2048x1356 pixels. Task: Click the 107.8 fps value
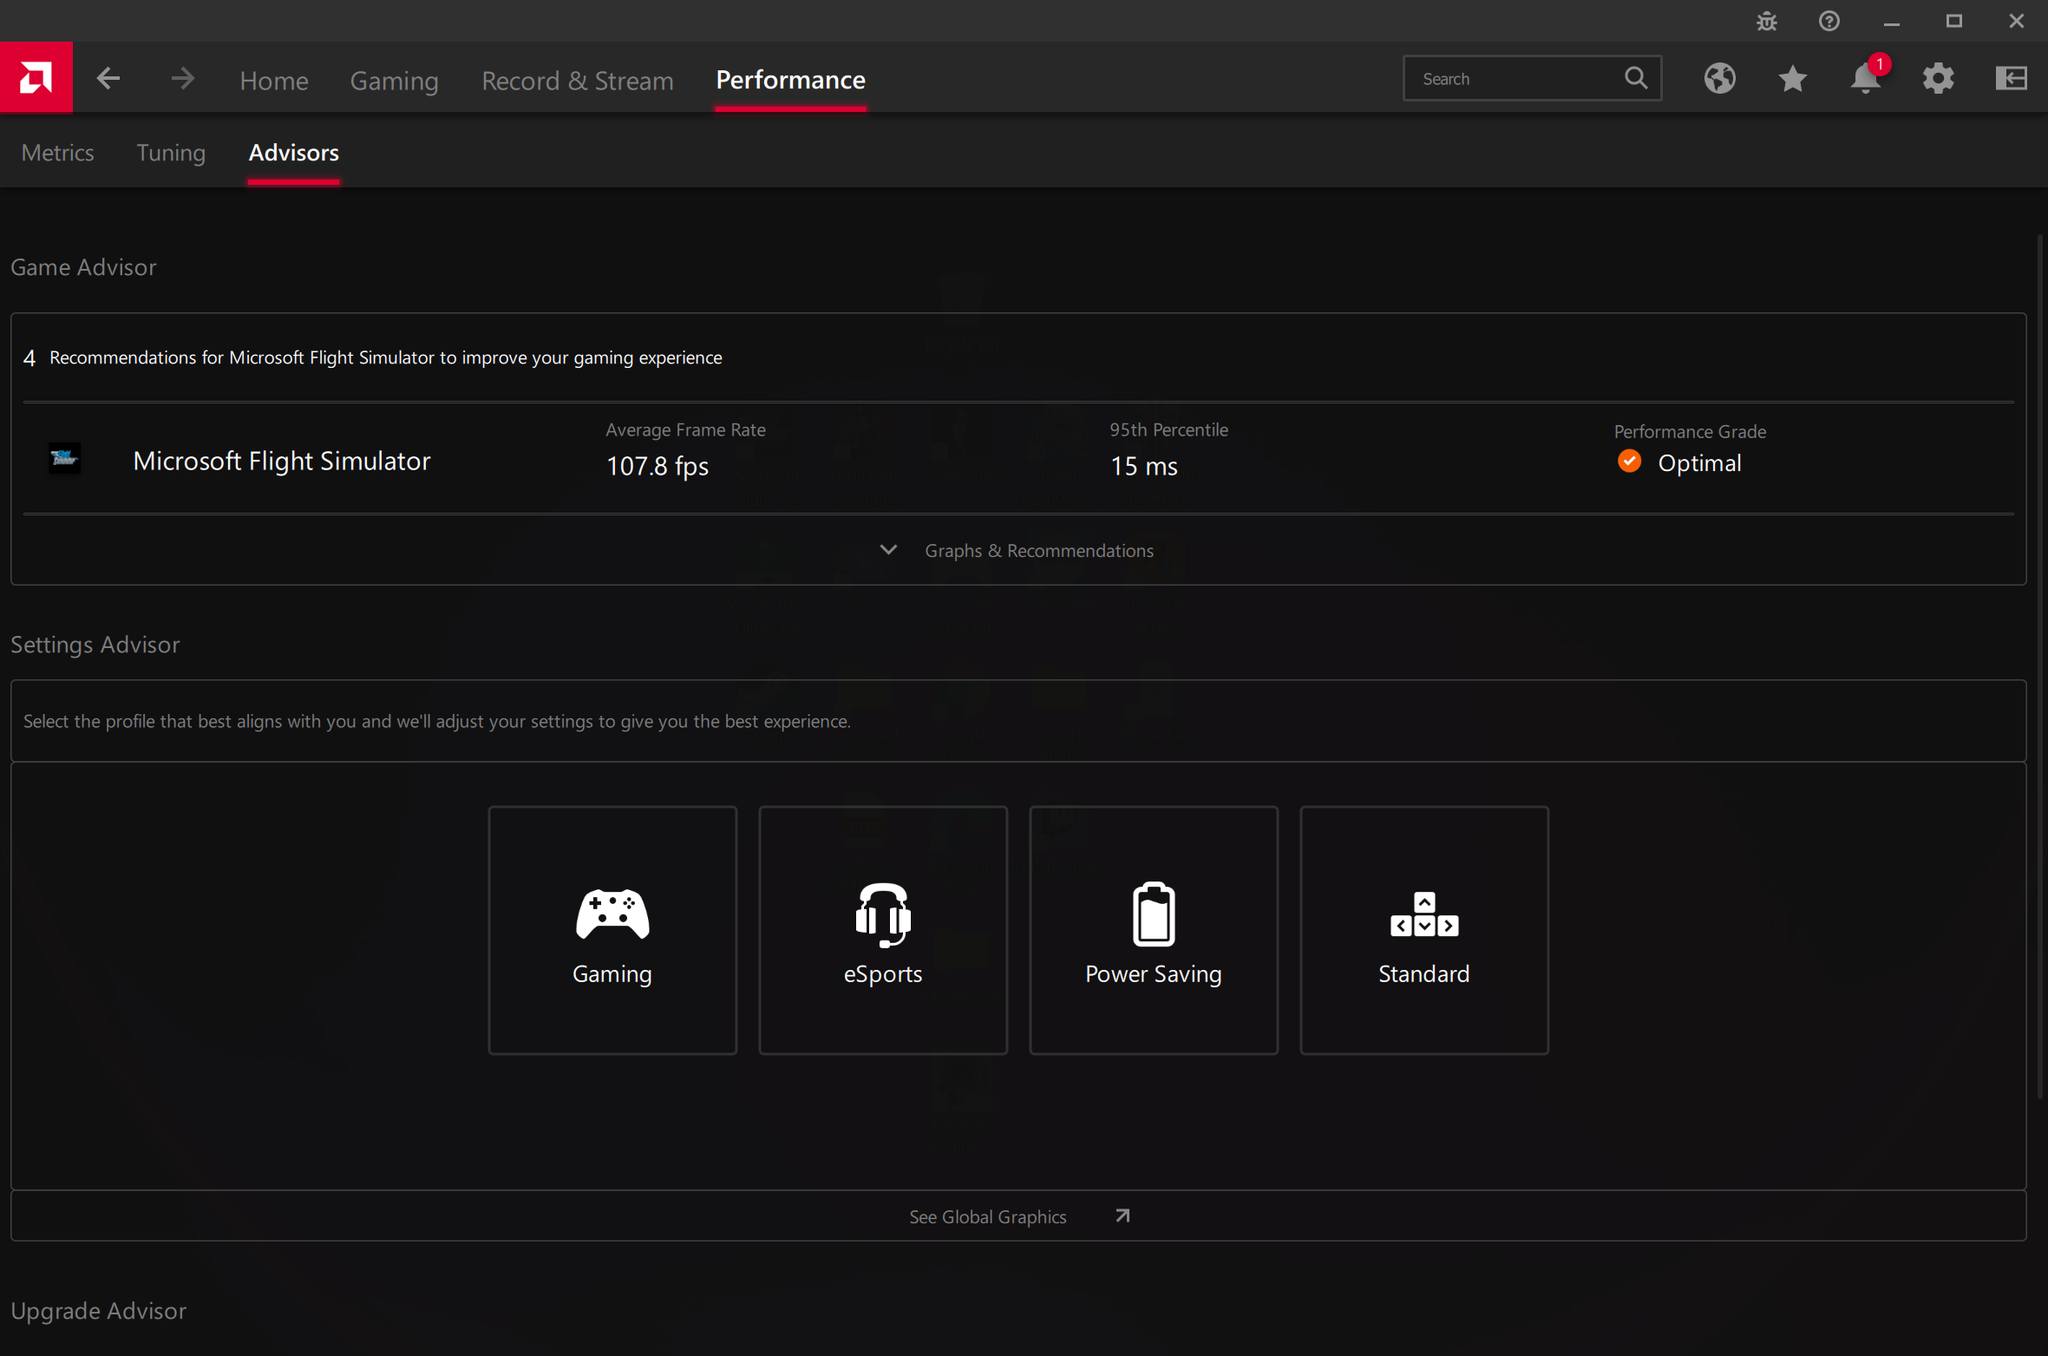point(657,466)
